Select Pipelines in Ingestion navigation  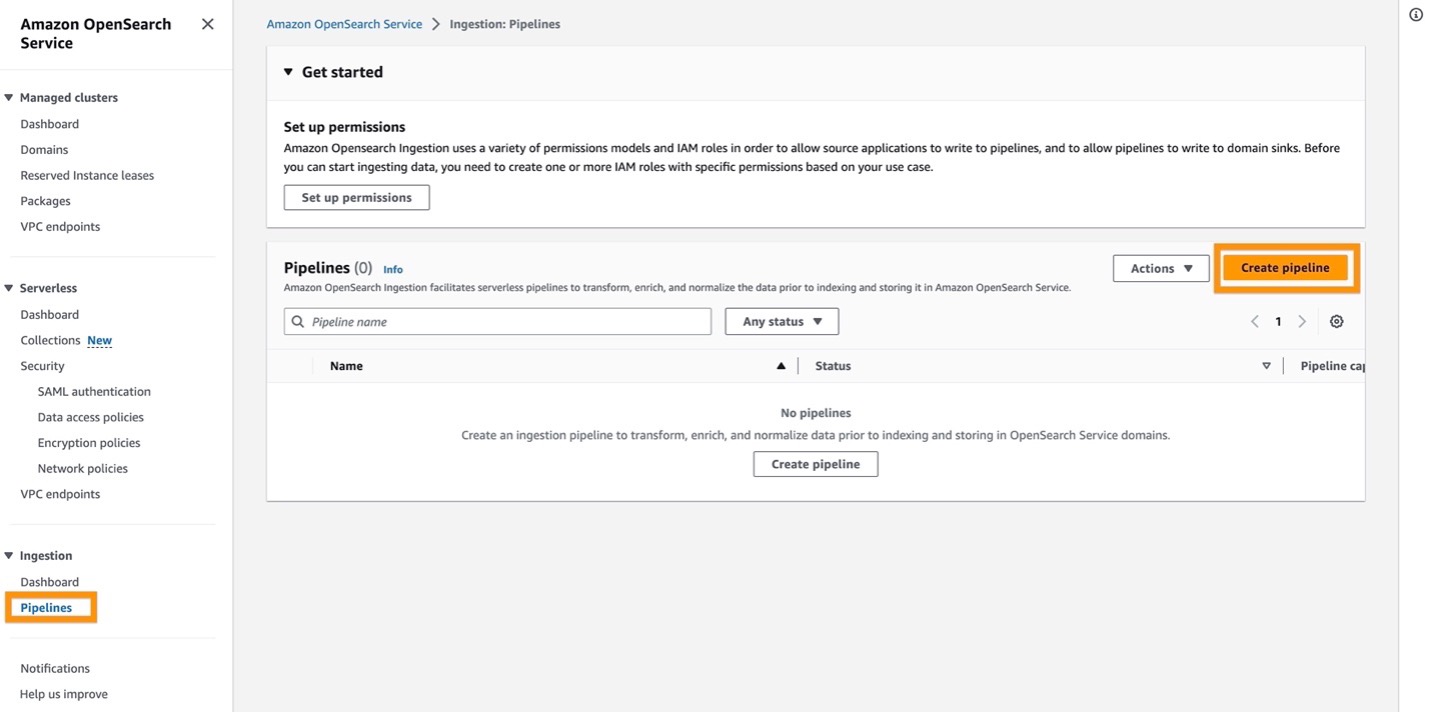tap(46, 608)
